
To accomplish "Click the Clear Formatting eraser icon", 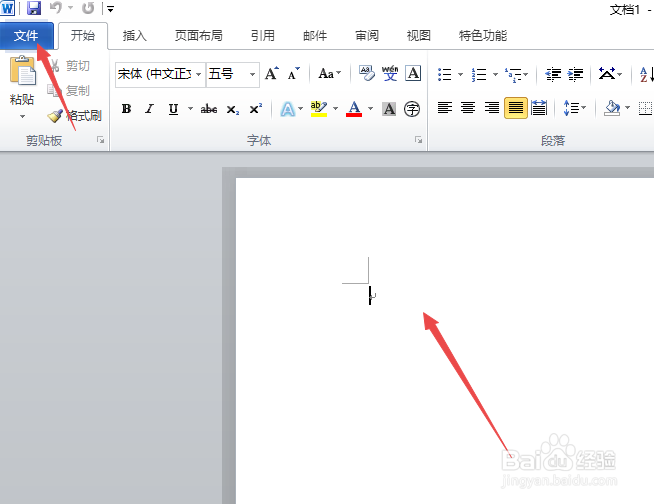I will coord(367,73).
